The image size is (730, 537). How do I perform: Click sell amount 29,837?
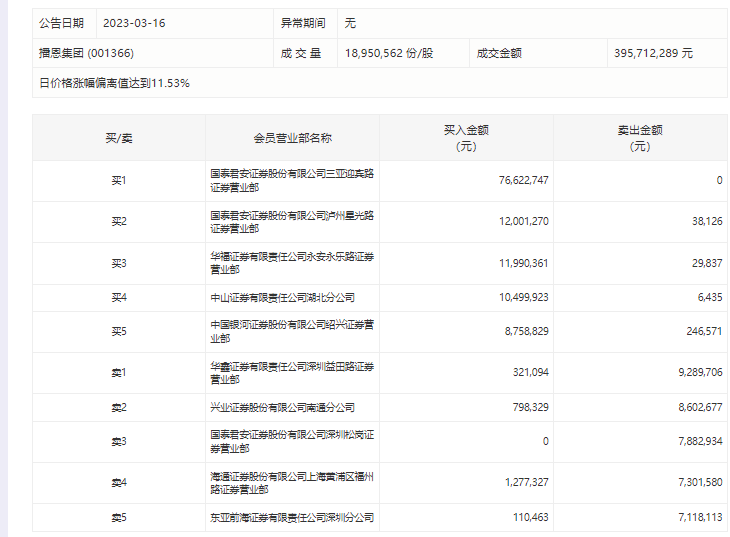707,263
